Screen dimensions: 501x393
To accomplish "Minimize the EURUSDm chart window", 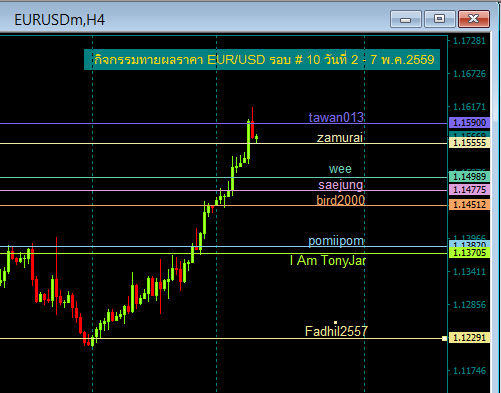I will (405, 19).
